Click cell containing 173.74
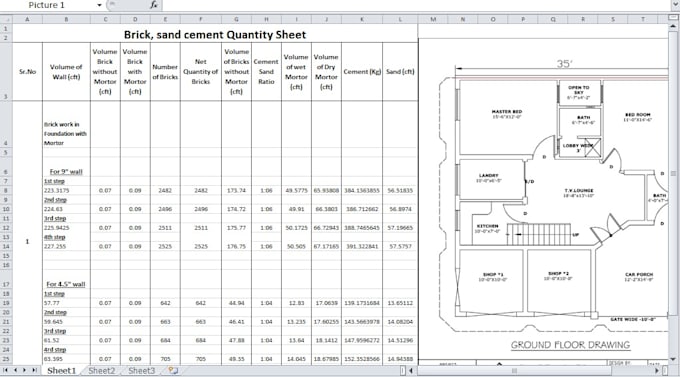The width and height of the screenshot is (680, 377). (236, 190)
